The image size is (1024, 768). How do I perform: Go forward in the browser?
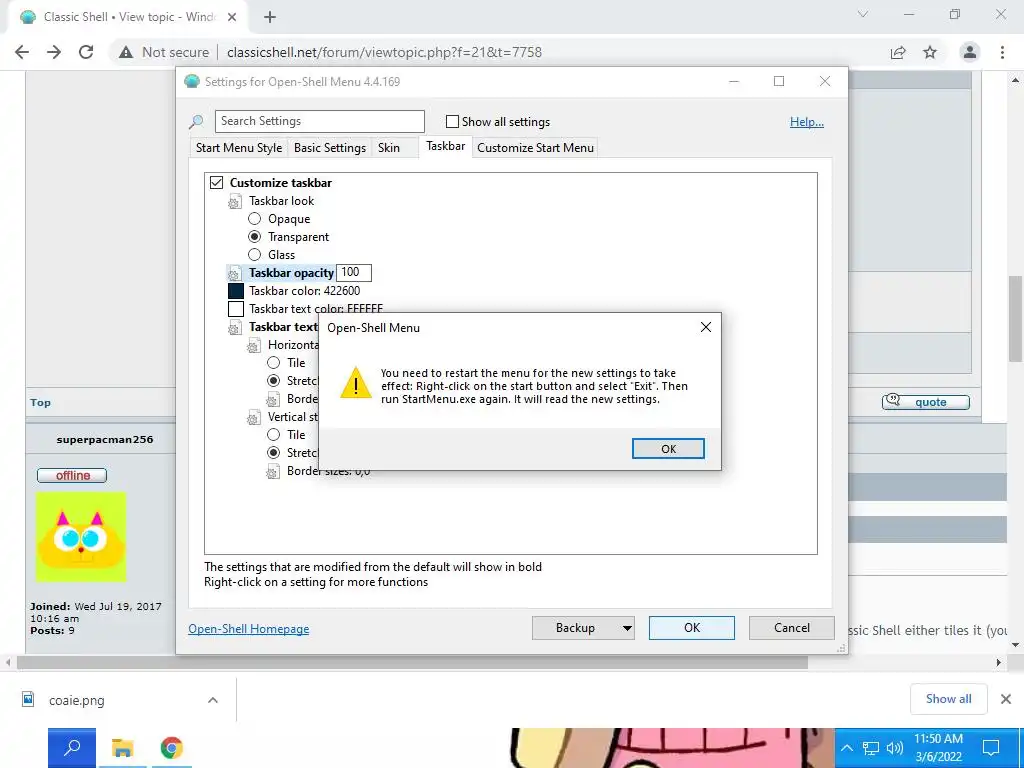(54, 52)
